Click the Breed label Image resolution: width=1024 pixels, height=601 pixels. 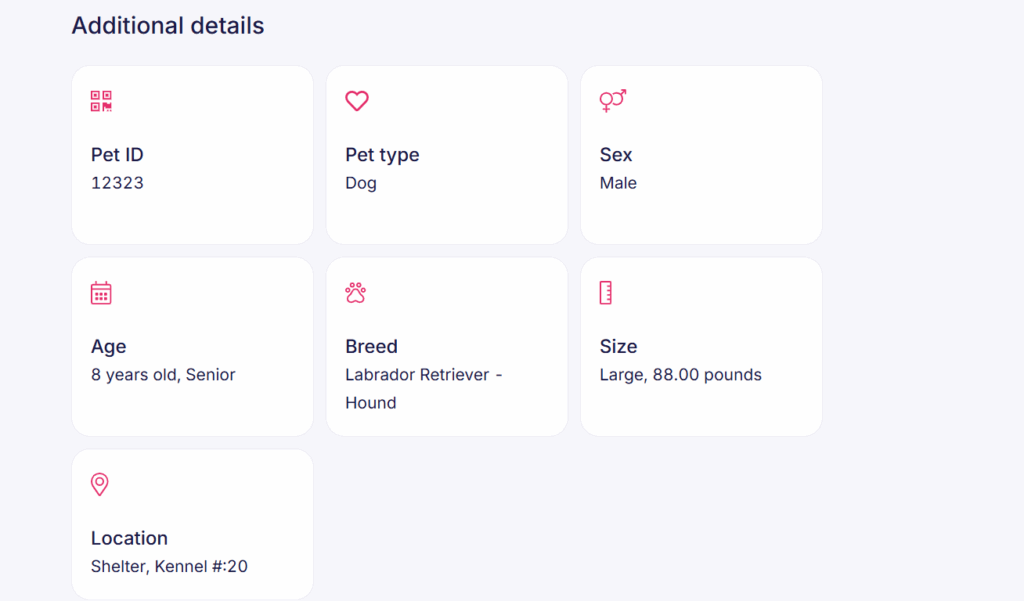pyautogui.click(x=371, y=346)
